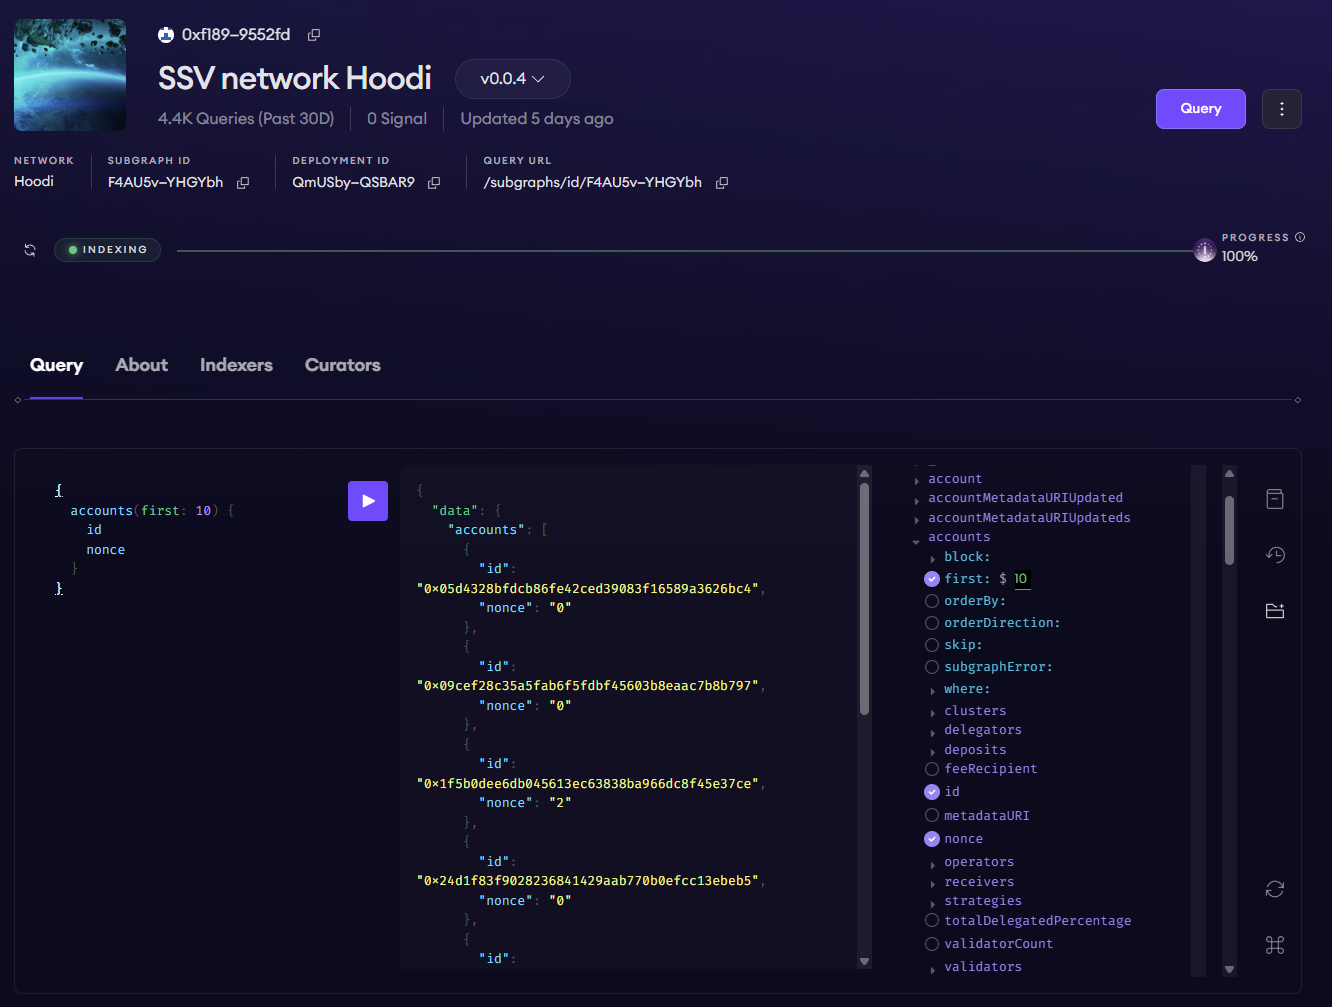The width and height of the screenshot is (1332, 1007).
Task: Enable the skip: argument
Action: coord(932,645)
